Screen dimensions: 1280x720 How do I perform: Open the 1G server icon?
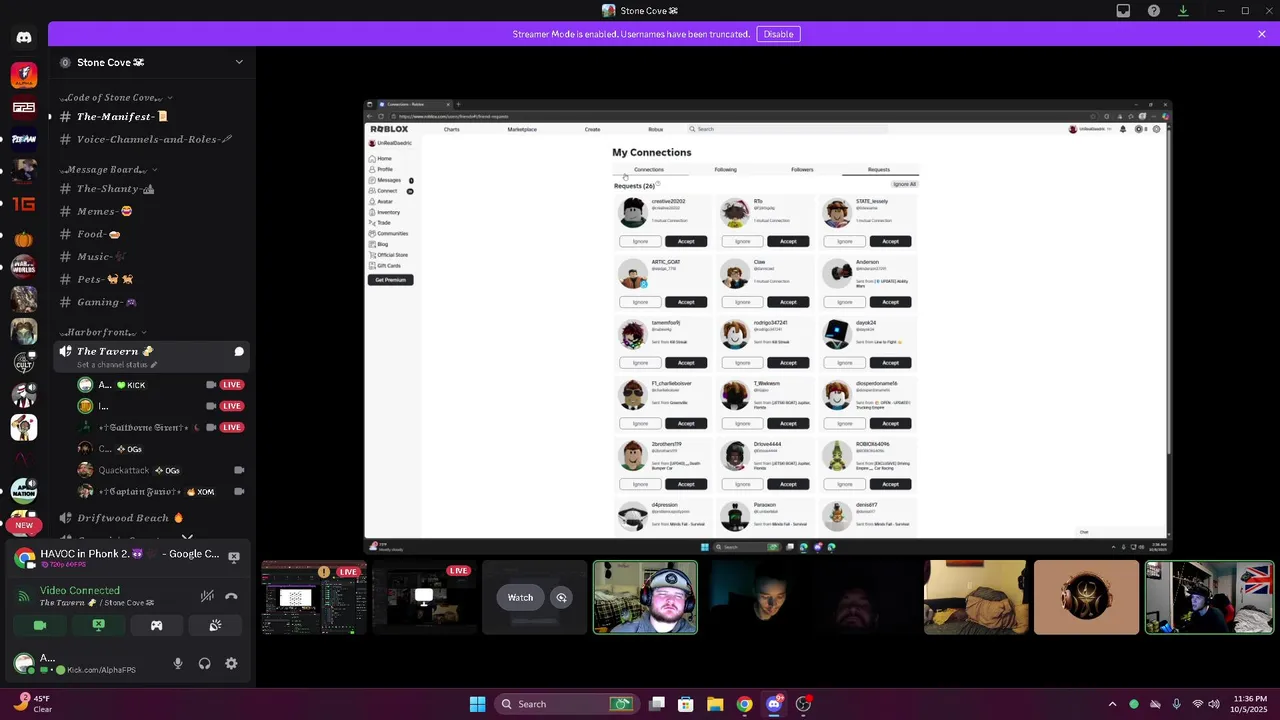[x=24, y=204]
